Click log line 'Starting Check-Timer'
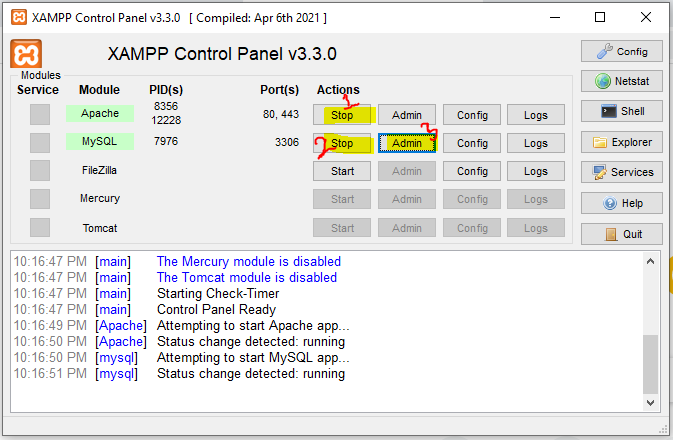Screen dimensions: 673x440 pos(218,294)
